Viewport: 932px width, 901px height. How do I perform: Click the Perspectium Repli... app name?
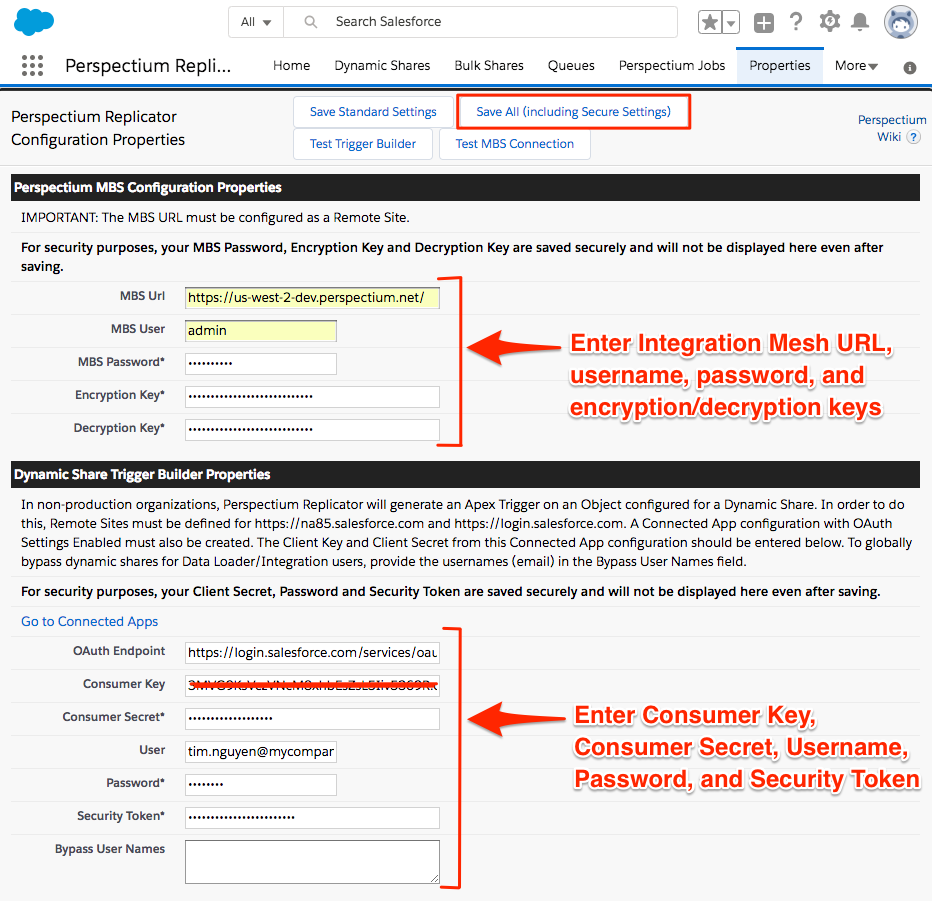[148, 65]
